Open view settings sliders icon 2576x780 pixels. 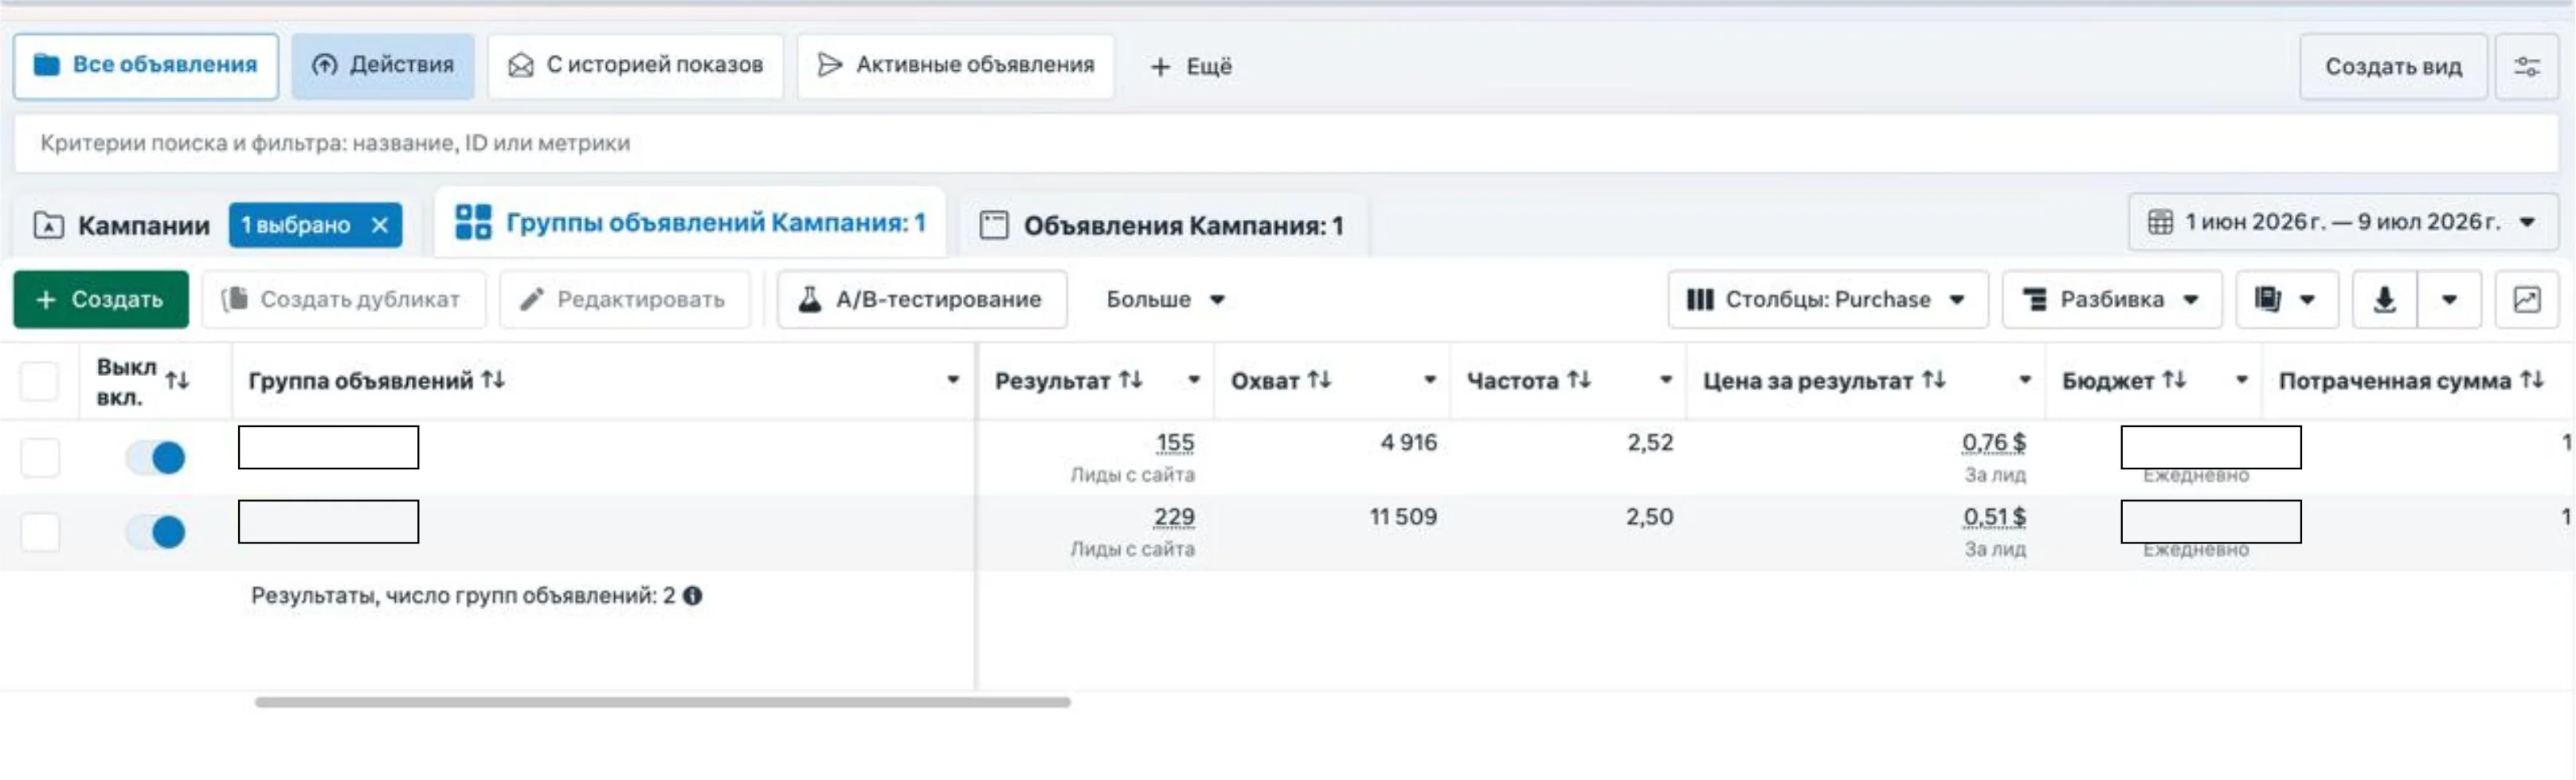tap(2526, 67)
